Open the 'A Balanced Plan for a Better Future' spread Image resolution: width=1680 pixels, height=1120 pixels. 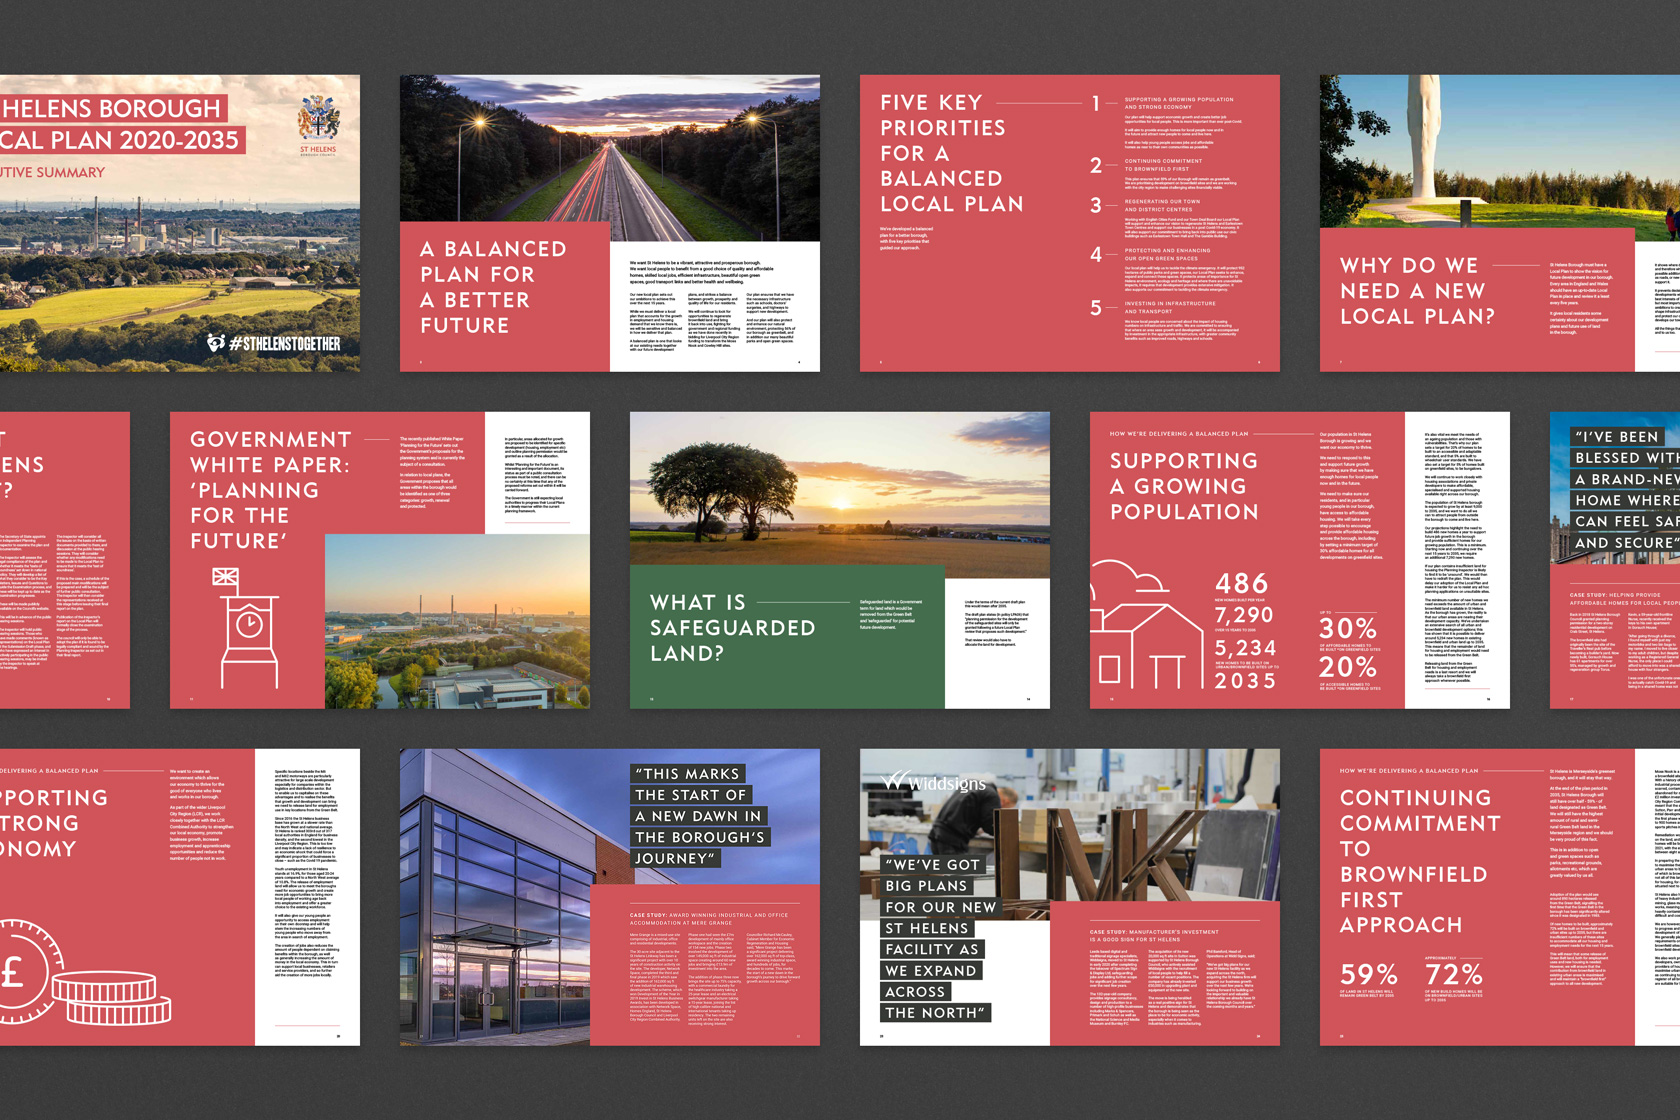pyautogui.click(x=610, y=223)
